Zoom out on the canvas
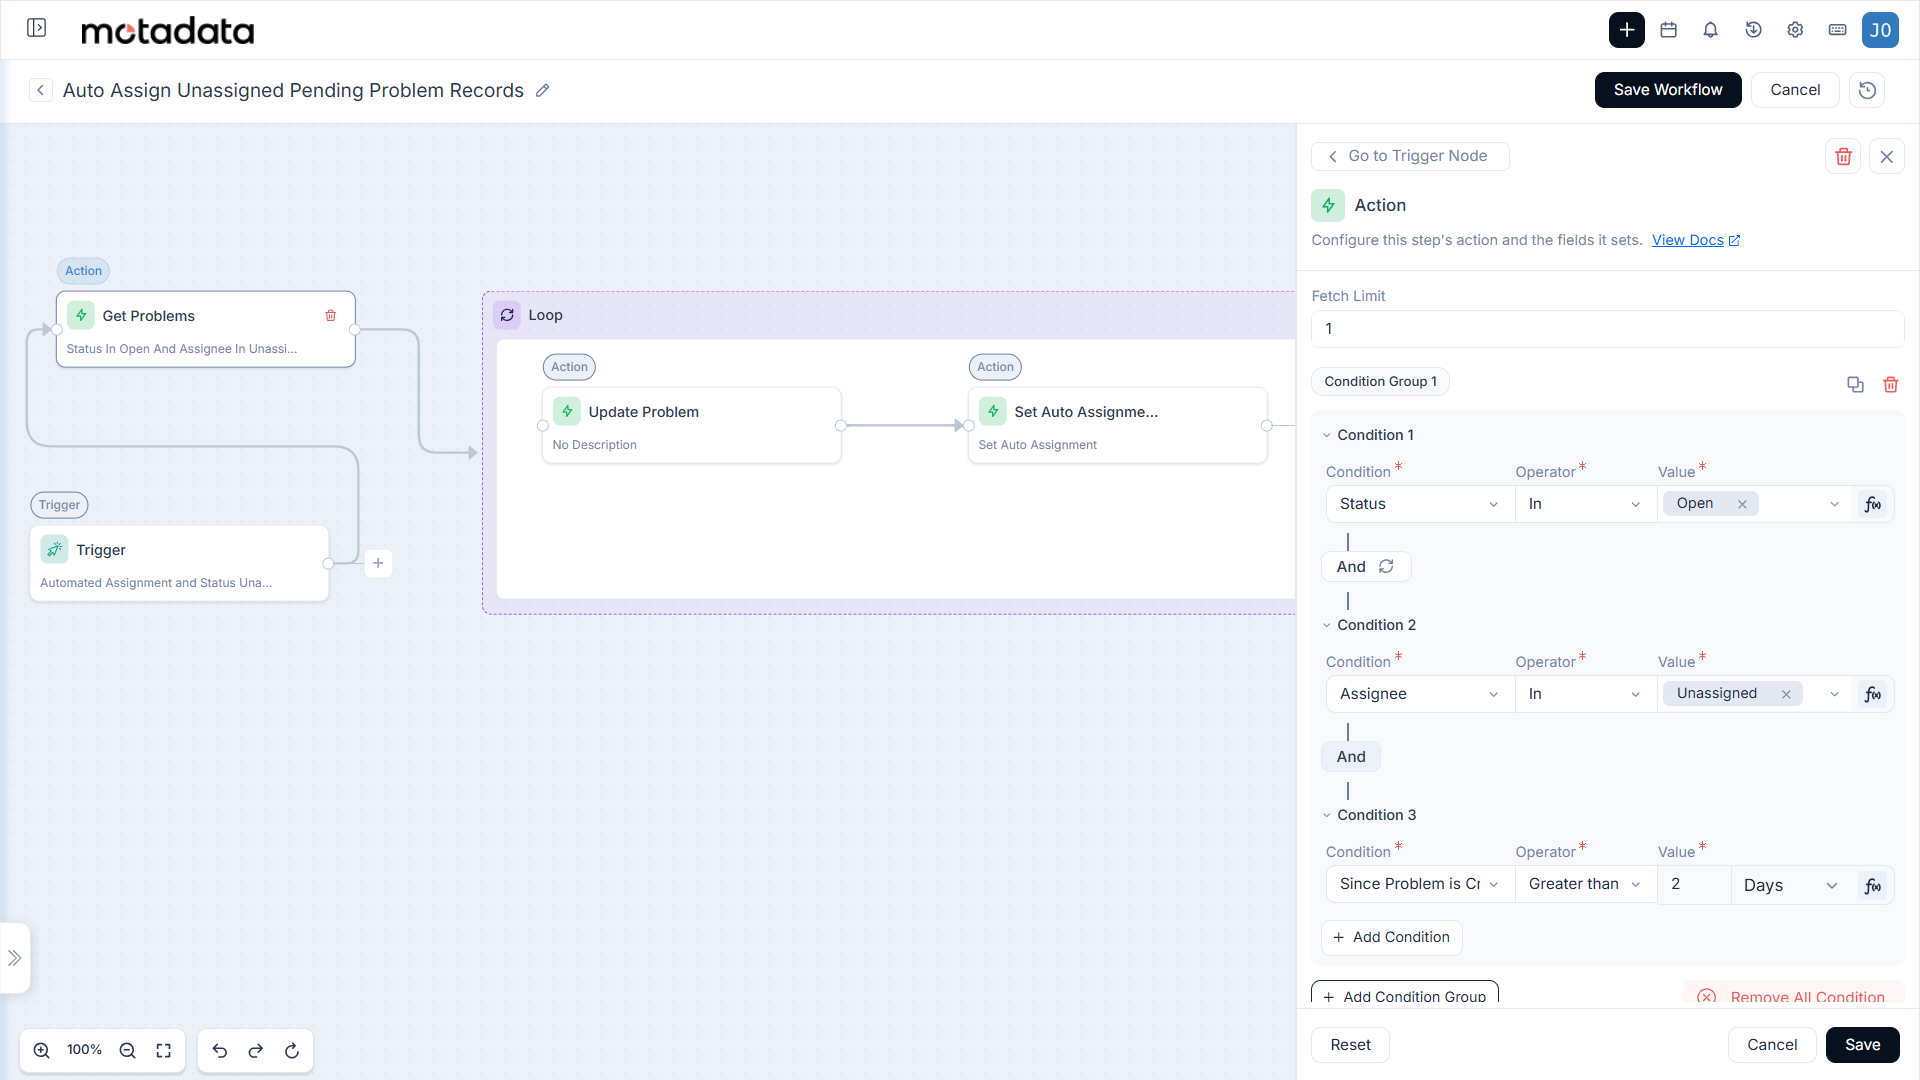The image size is (1920, 1080). [x=127, y=1050]
